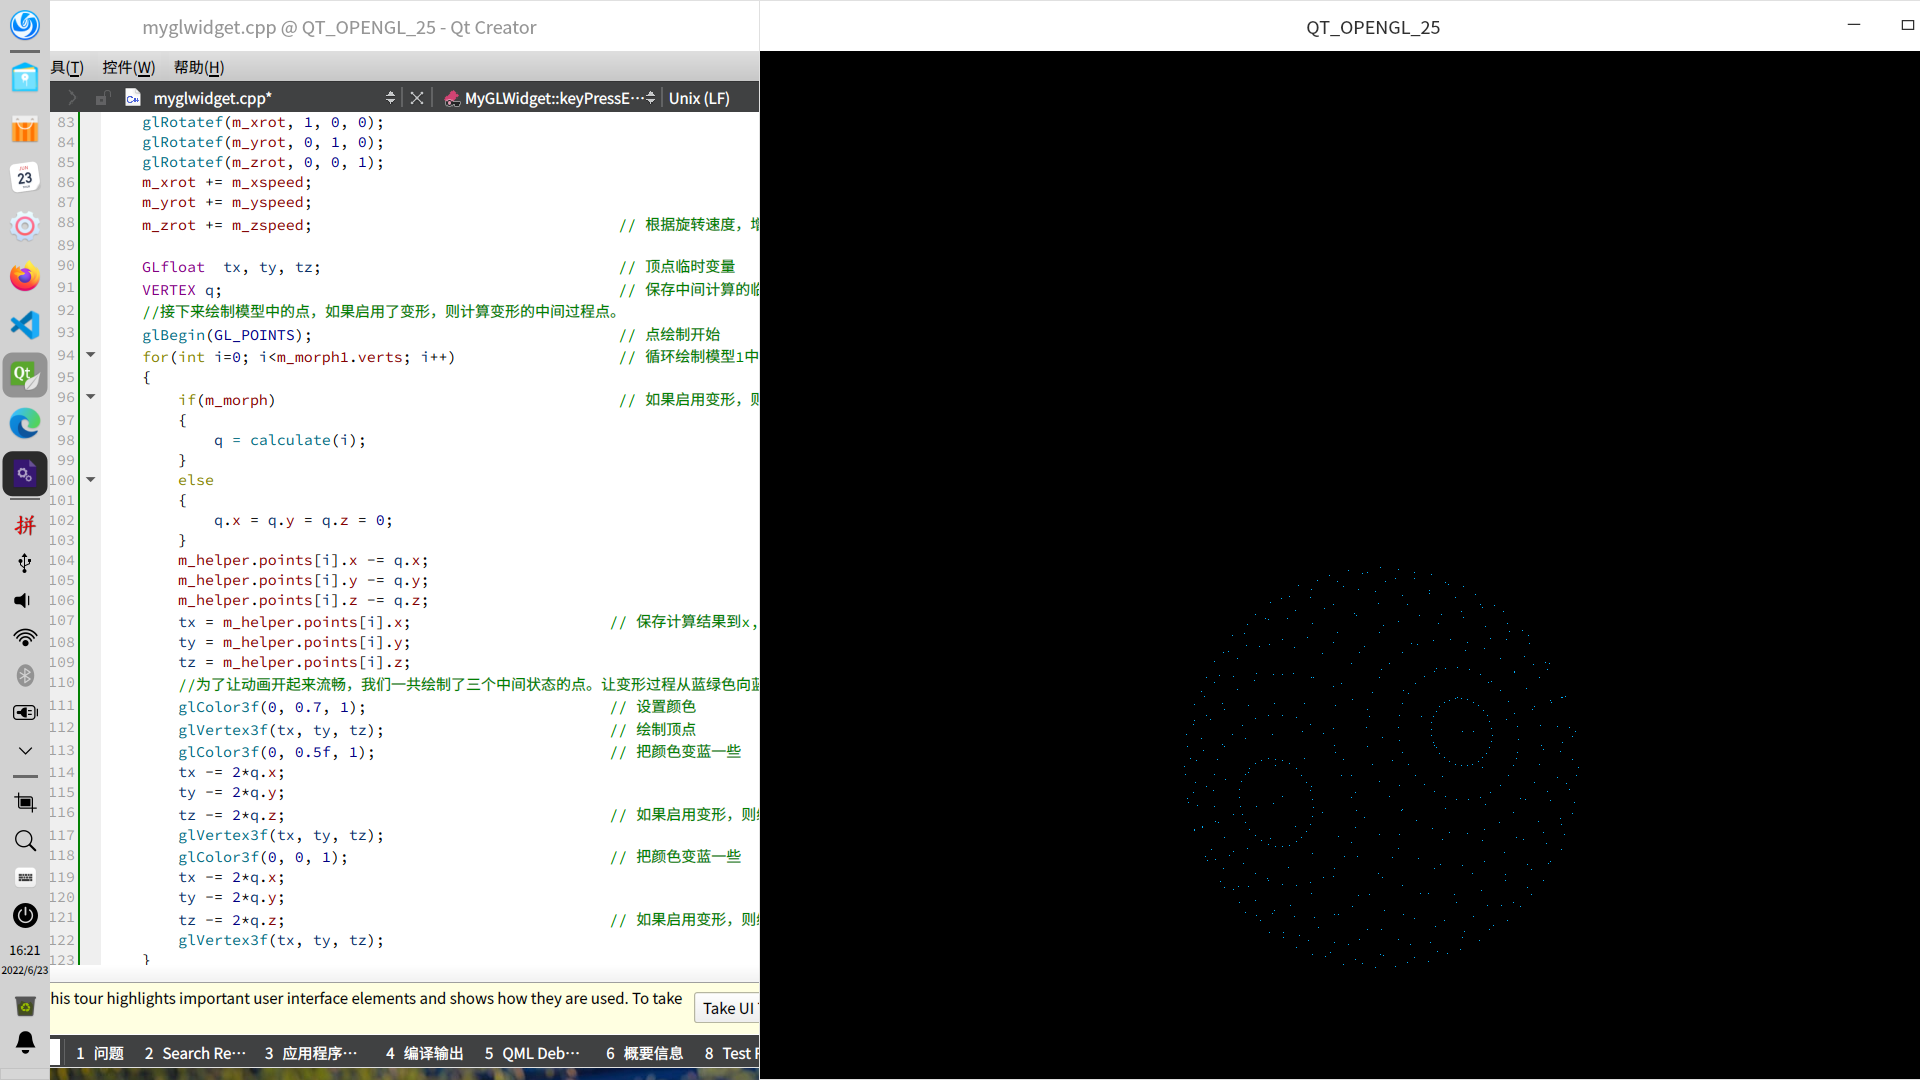Launch Firefox from the dock

pyautogui.click(x=25, y=276)
